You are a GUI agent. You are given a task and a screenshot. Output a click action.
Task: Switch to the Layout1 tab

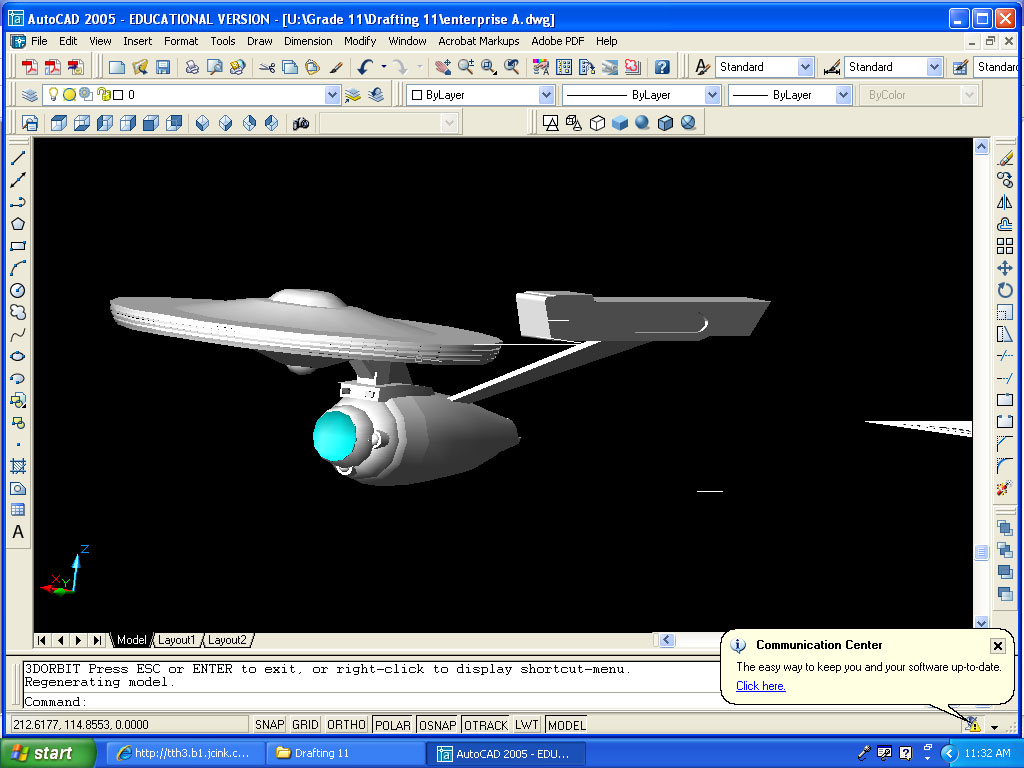(177, 640)
